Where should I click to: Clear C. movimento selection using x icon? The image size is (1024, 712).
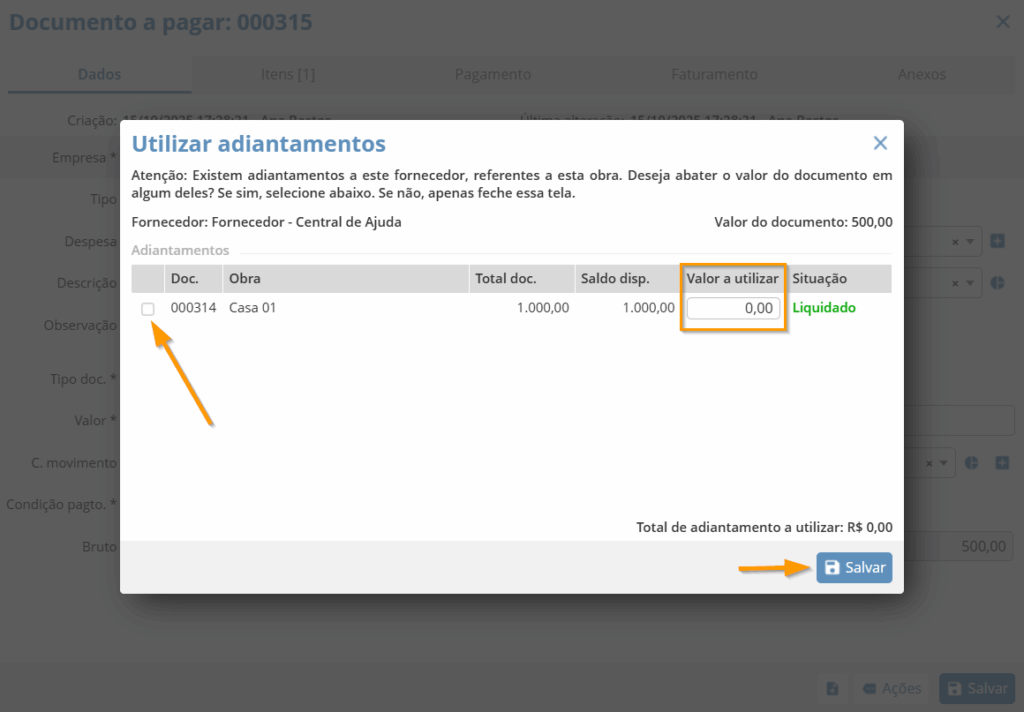(929, 464)
